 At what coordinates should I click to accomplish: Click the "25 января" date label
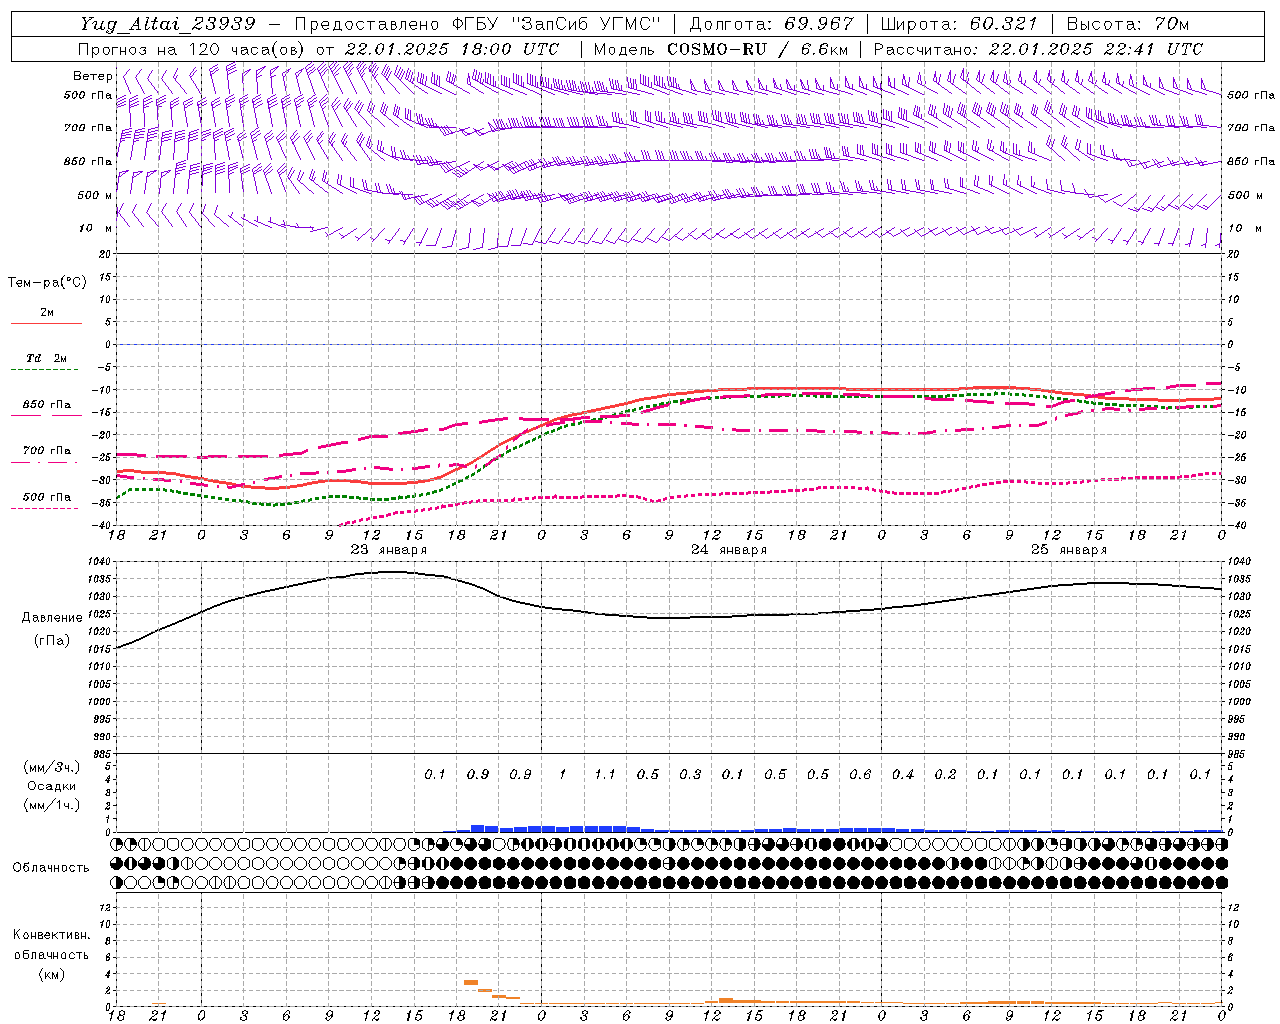pos(1068,550)
